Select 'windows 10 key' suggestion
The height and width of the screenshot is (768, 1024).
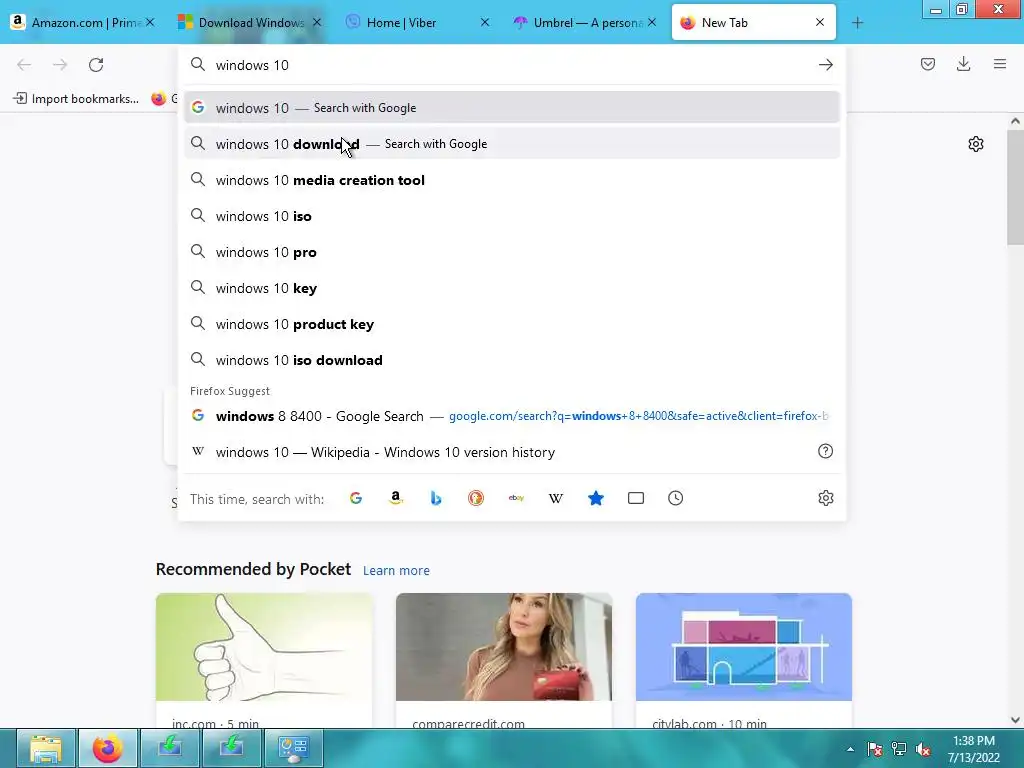point(512,287)
